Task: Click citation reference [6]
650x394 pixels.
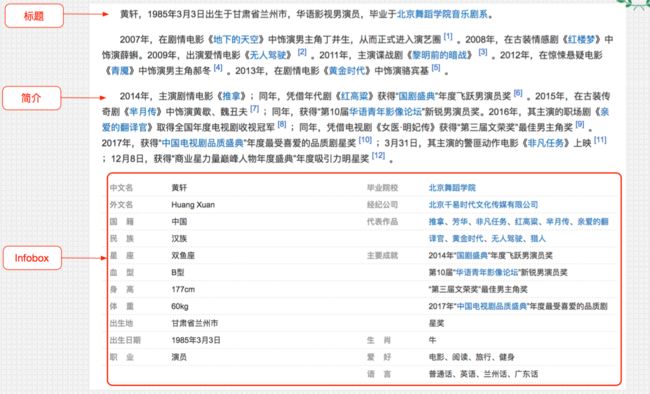Action: (x=518, y=93)
